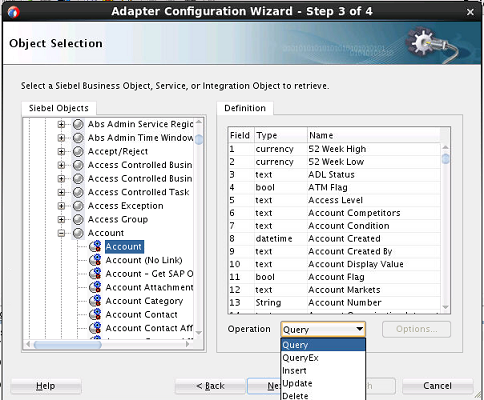This screenshot has width=484, height=400.
Task: Select the Definition tab
Action: pos(245,108)
